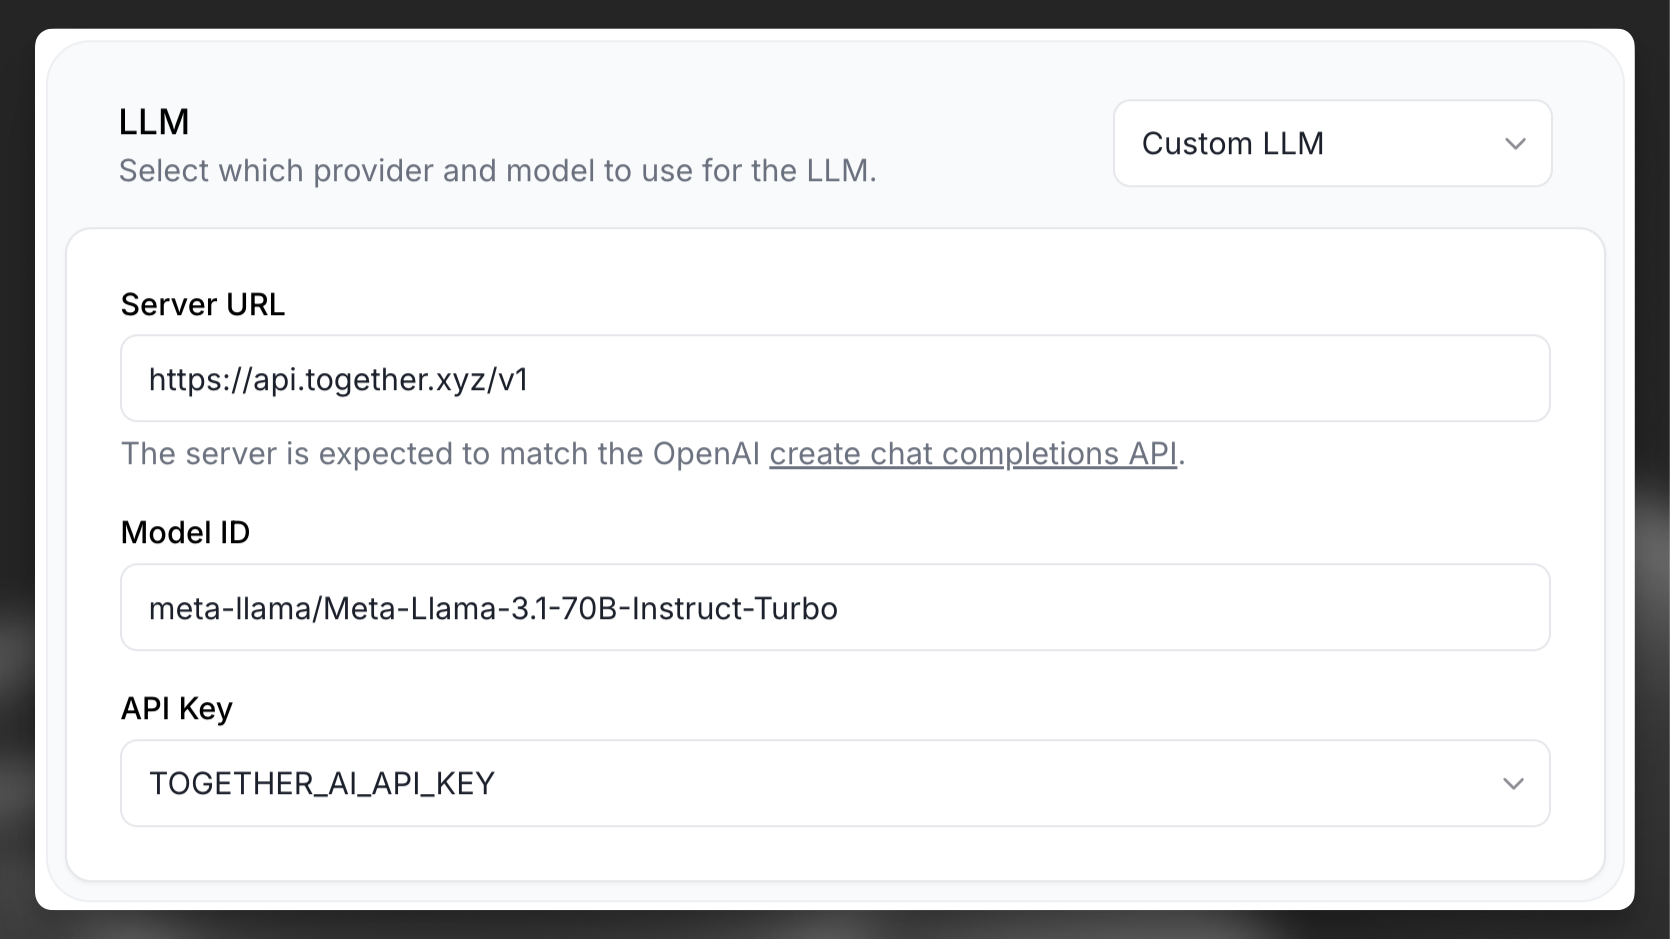Click the chevron in the API Key selector

pos(1513,784)
